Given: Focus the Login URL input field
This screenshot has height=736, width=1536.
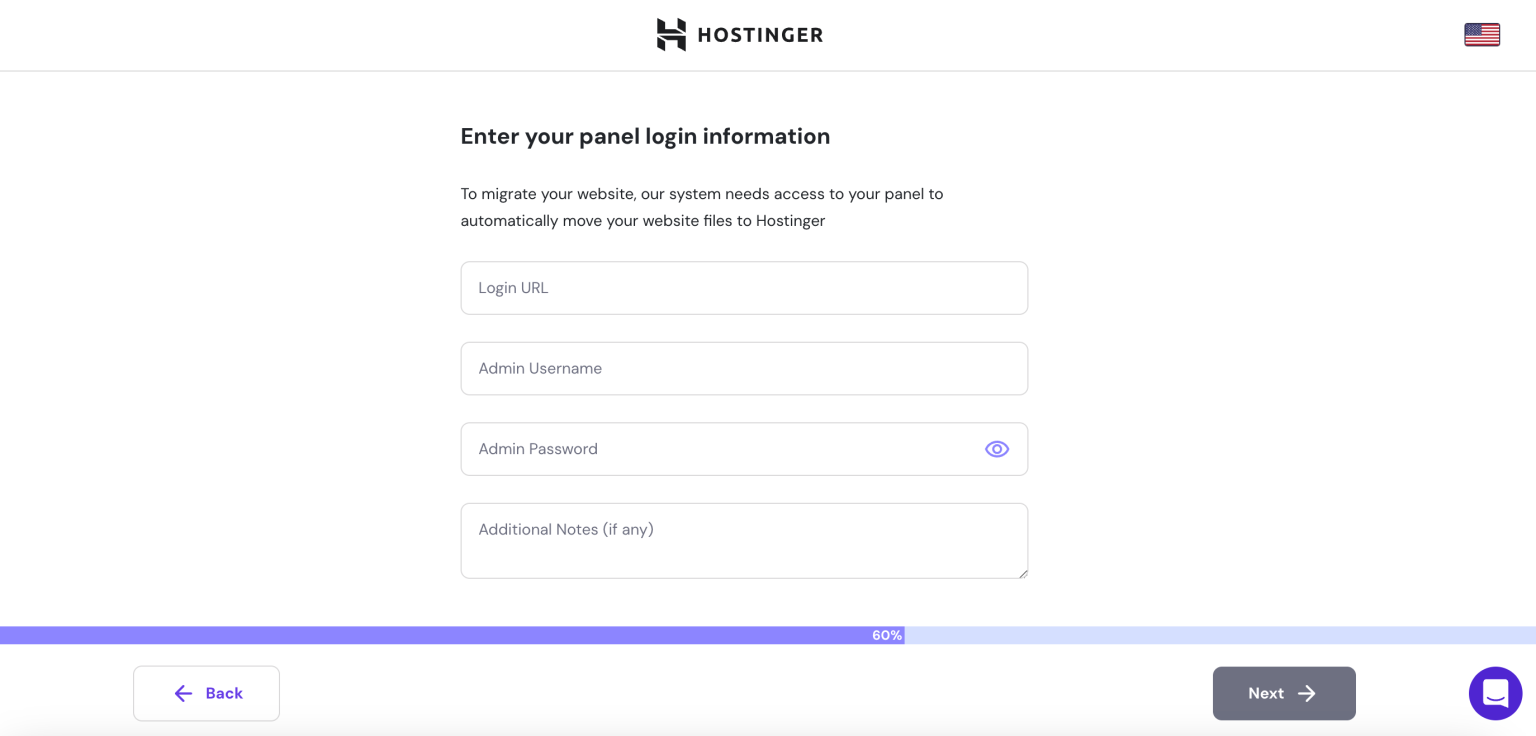Looking at the screenshot, I should coord(744,288).
